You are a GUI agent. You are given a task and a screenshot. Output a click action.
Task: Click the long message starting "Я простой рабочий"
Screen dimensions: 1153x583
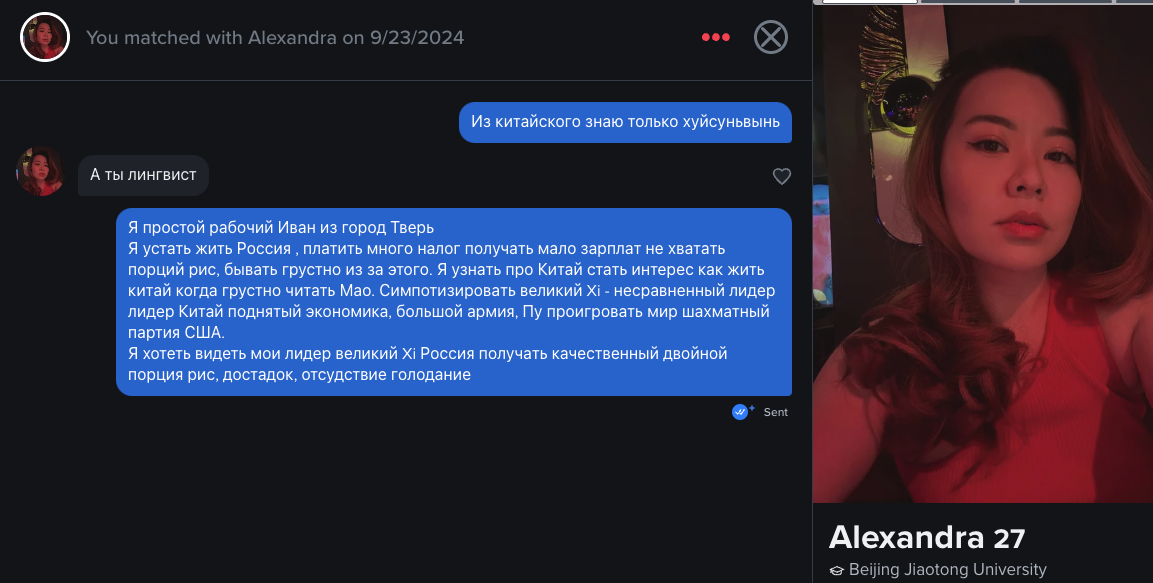454,301
